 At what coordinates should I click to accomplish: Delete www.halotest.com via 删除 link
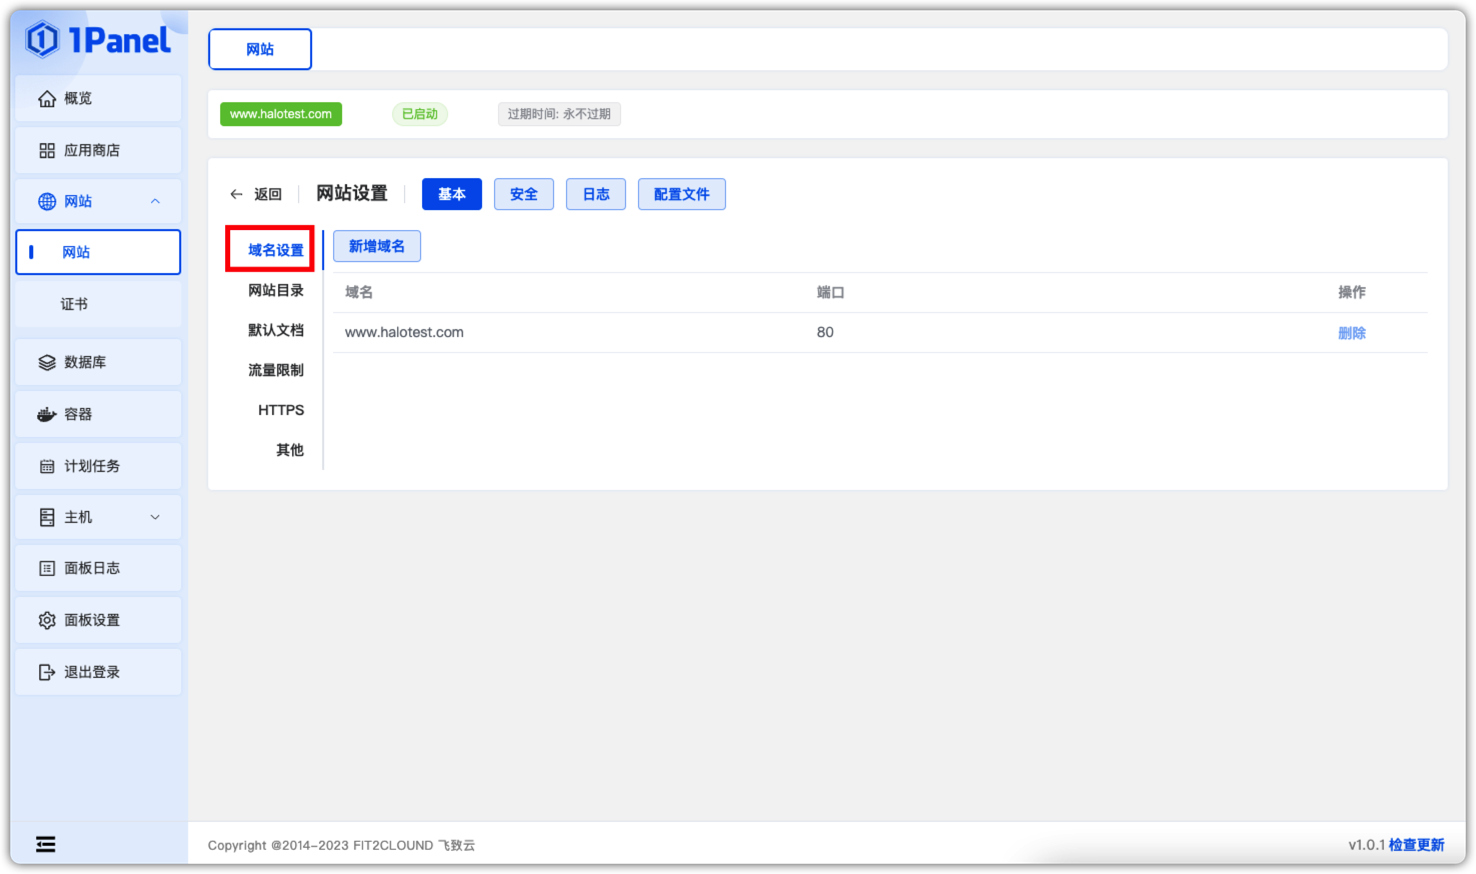1351,333
